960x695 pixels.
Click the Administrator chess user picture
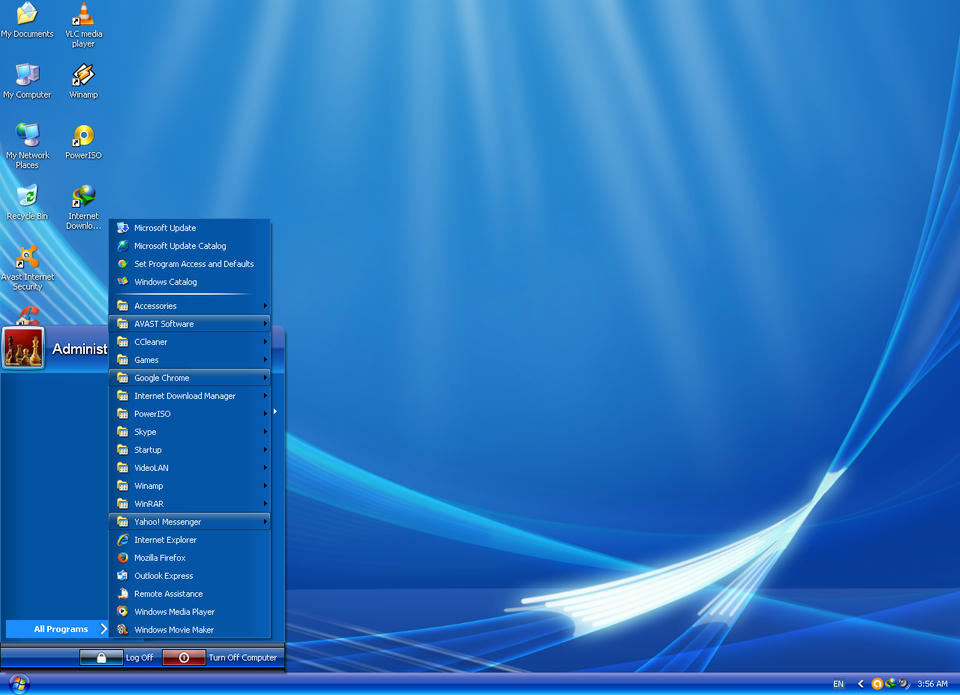[x=23, y=348]
